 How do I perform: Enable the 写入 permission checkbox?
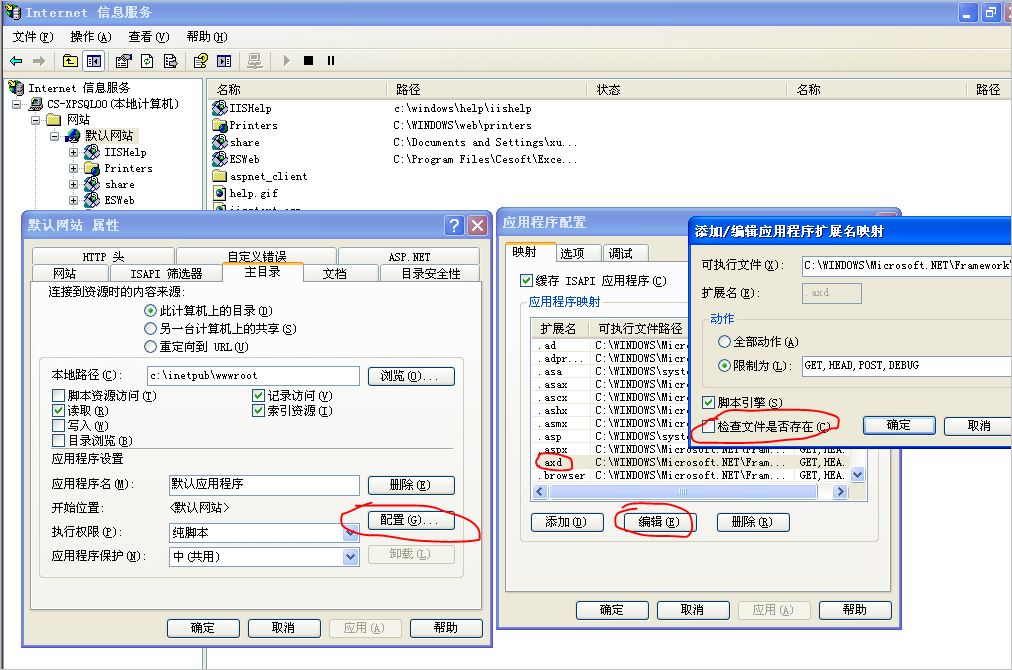click(56, 427)
